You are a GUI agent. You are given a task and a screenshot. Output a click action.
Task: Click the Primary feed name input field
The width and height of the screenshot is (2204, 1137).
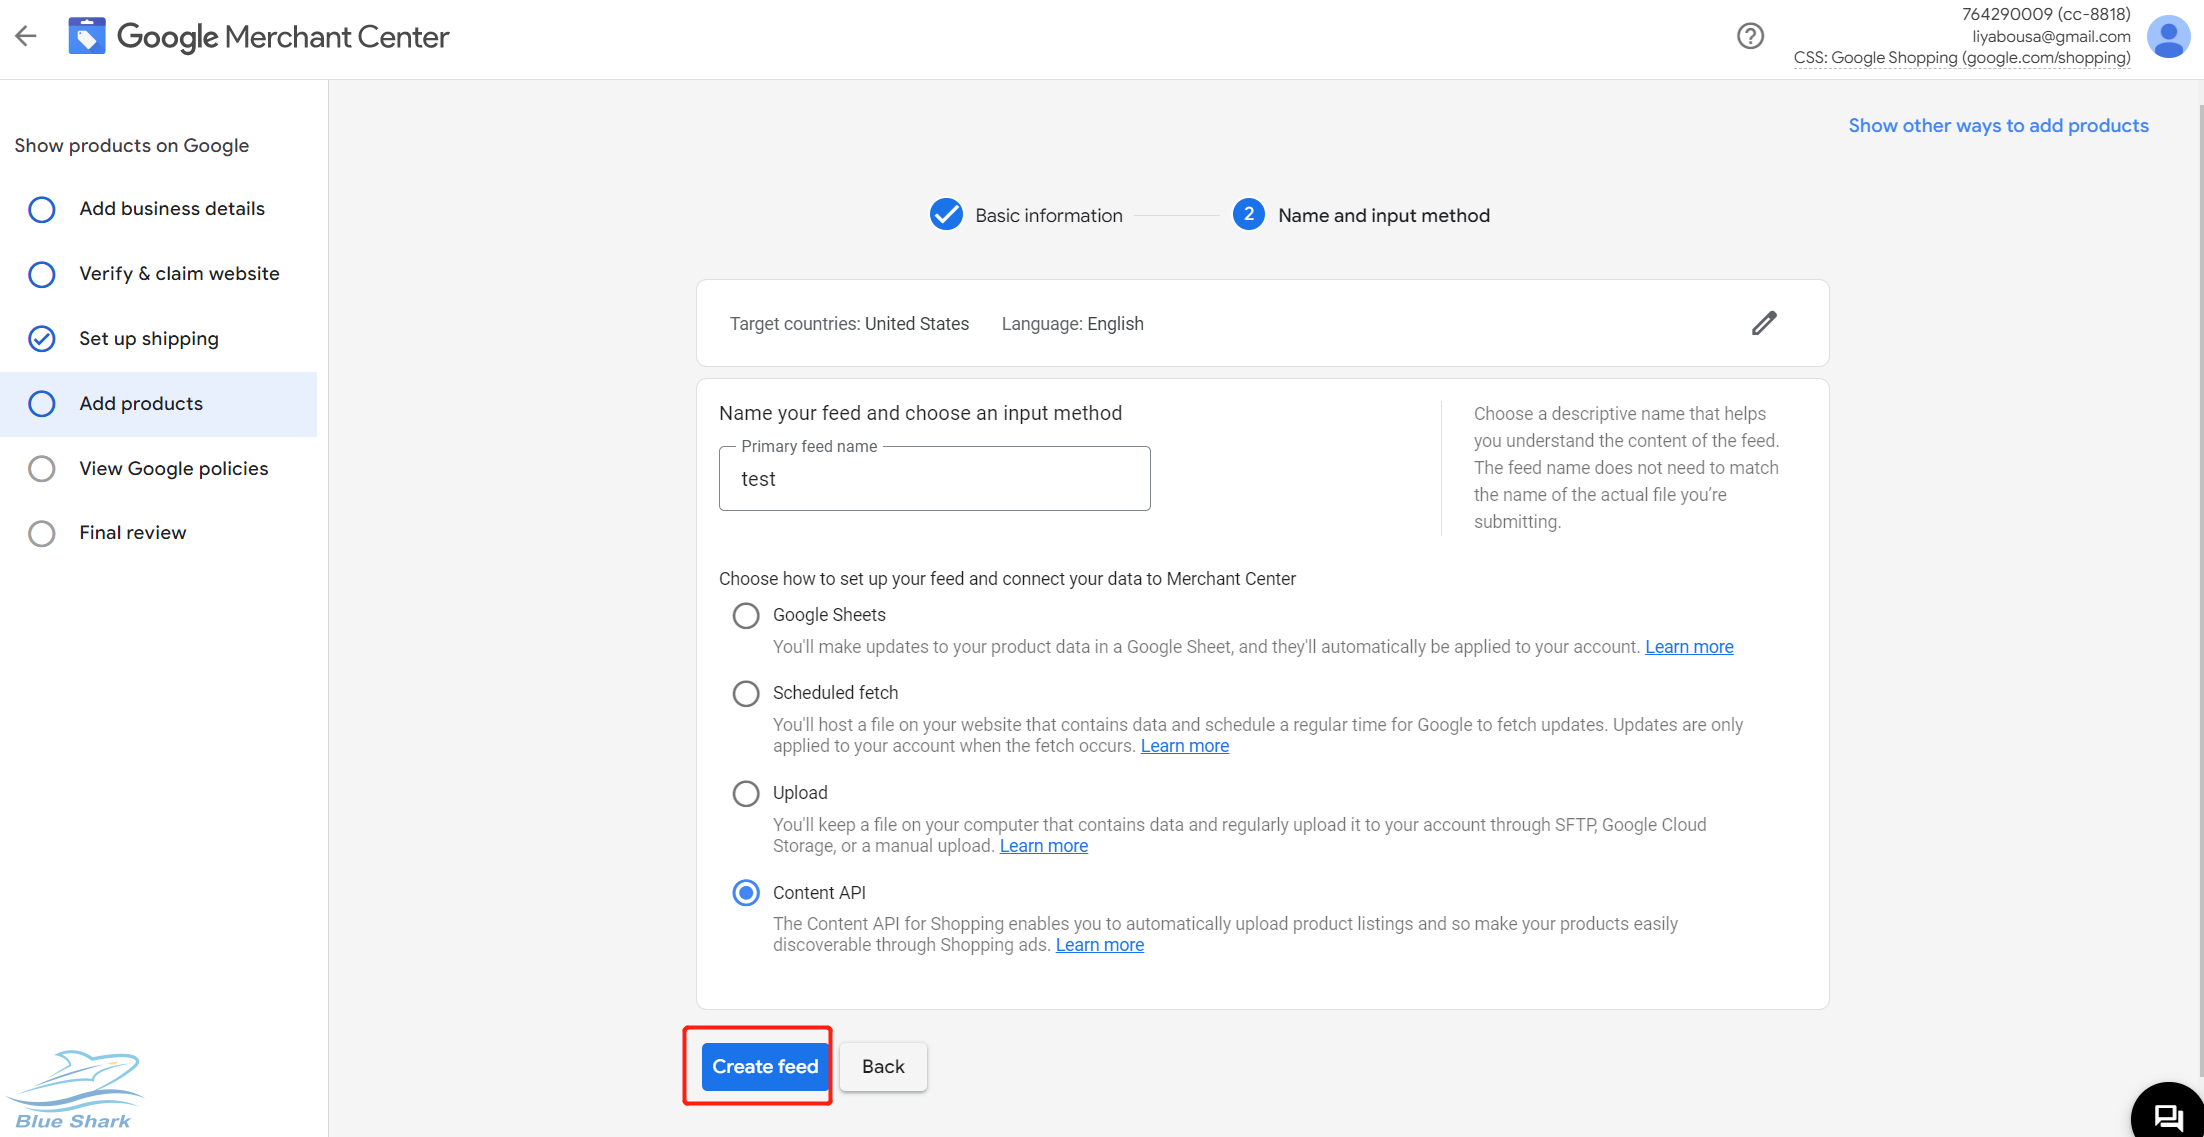(x=935, y=479)
